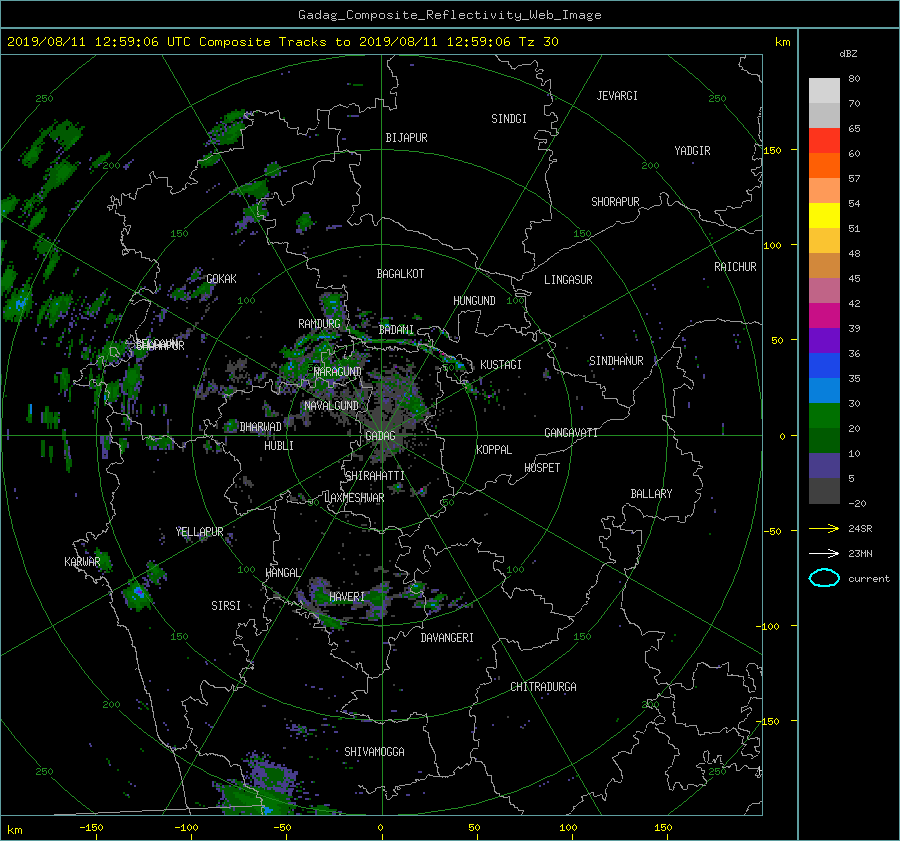Click the SINDGI city label
Screen dimensions: 900x841
[509, 119]
